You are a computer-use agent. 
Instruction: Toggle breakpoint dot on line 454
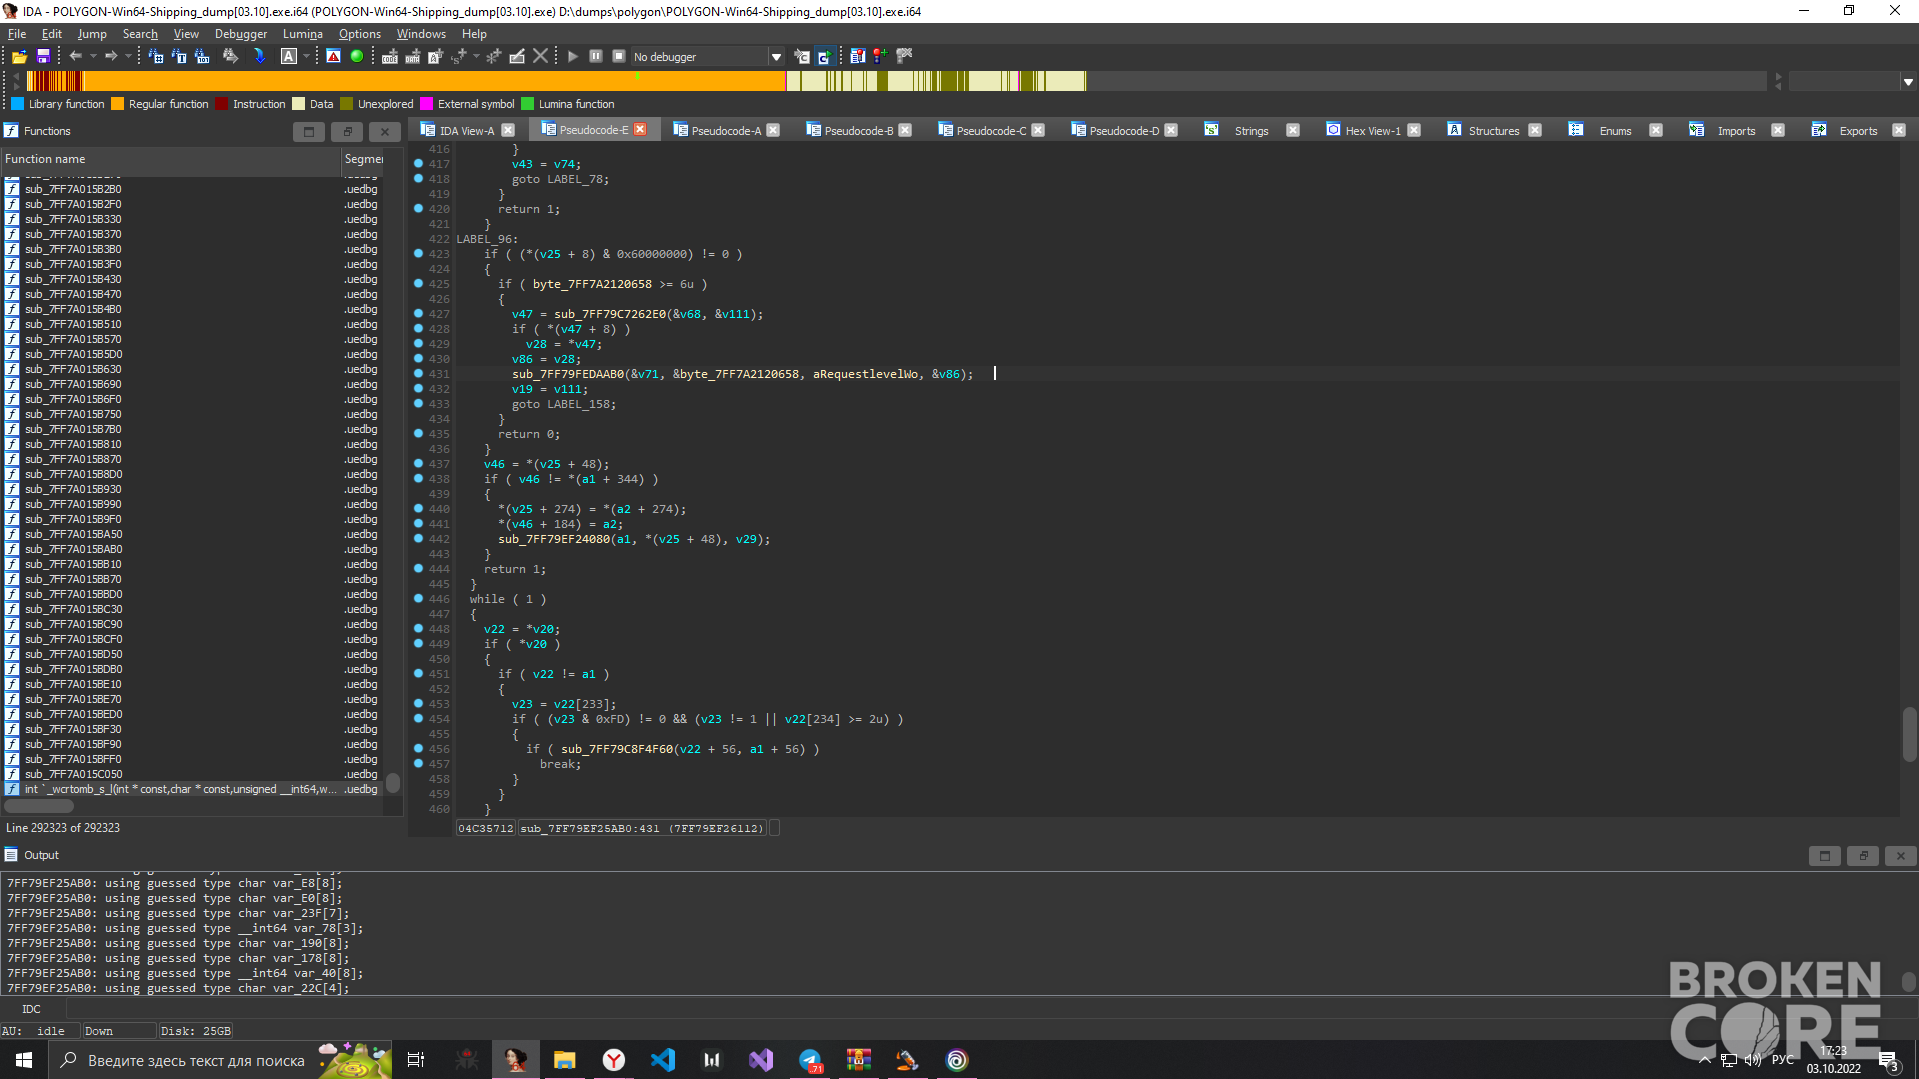pos(418,718)
